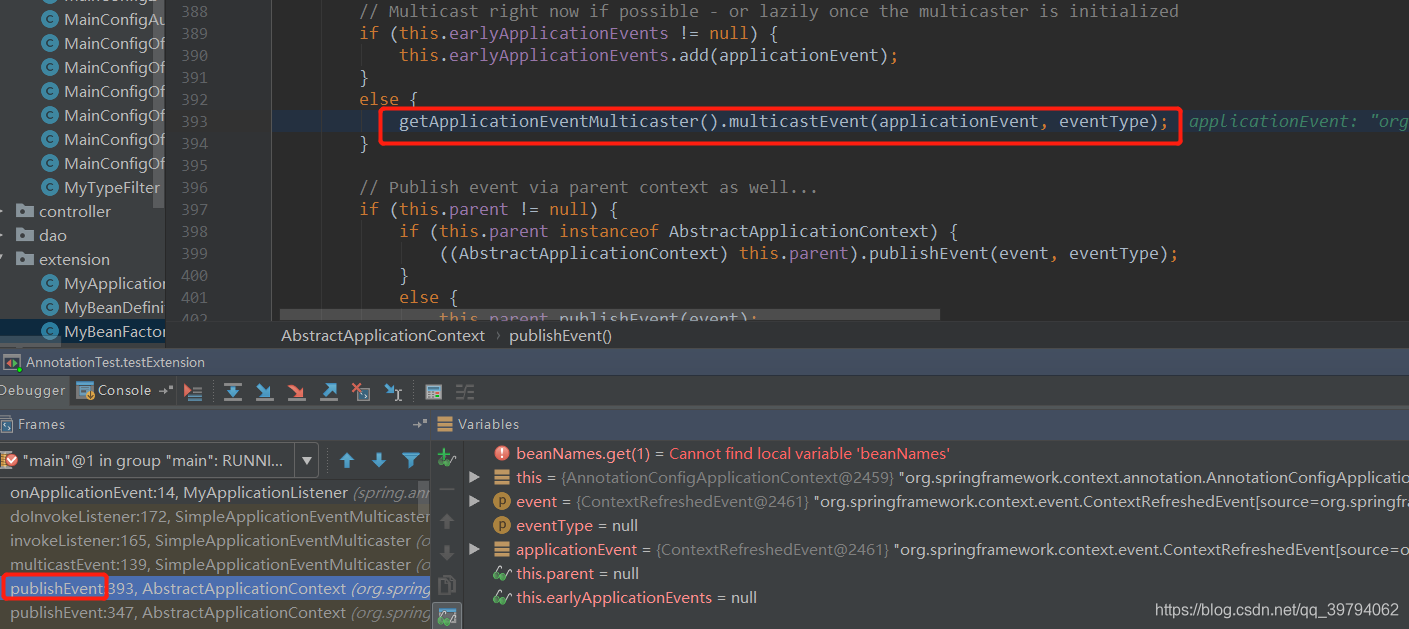Click move watch down arrow in Variables

(x=447, y=552)
